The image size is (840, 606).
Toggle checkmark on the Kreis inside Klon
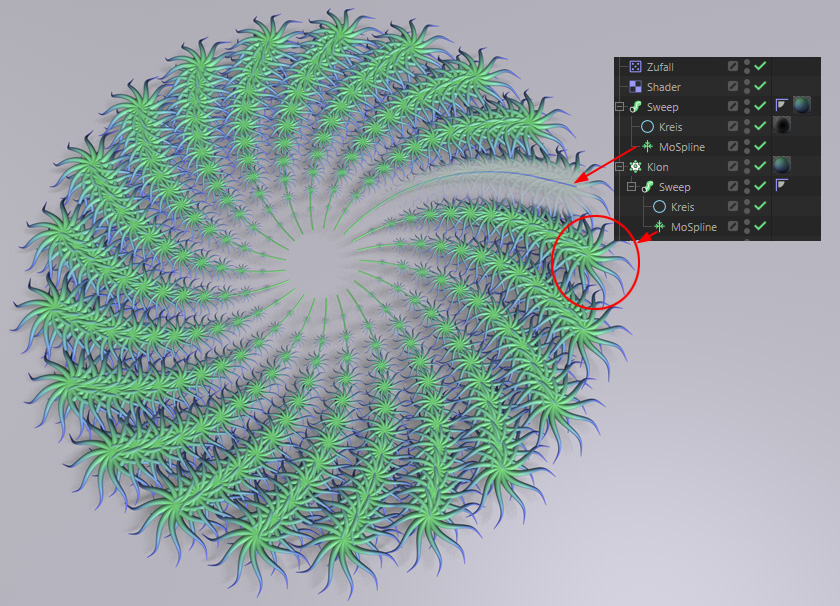[760, 206]
